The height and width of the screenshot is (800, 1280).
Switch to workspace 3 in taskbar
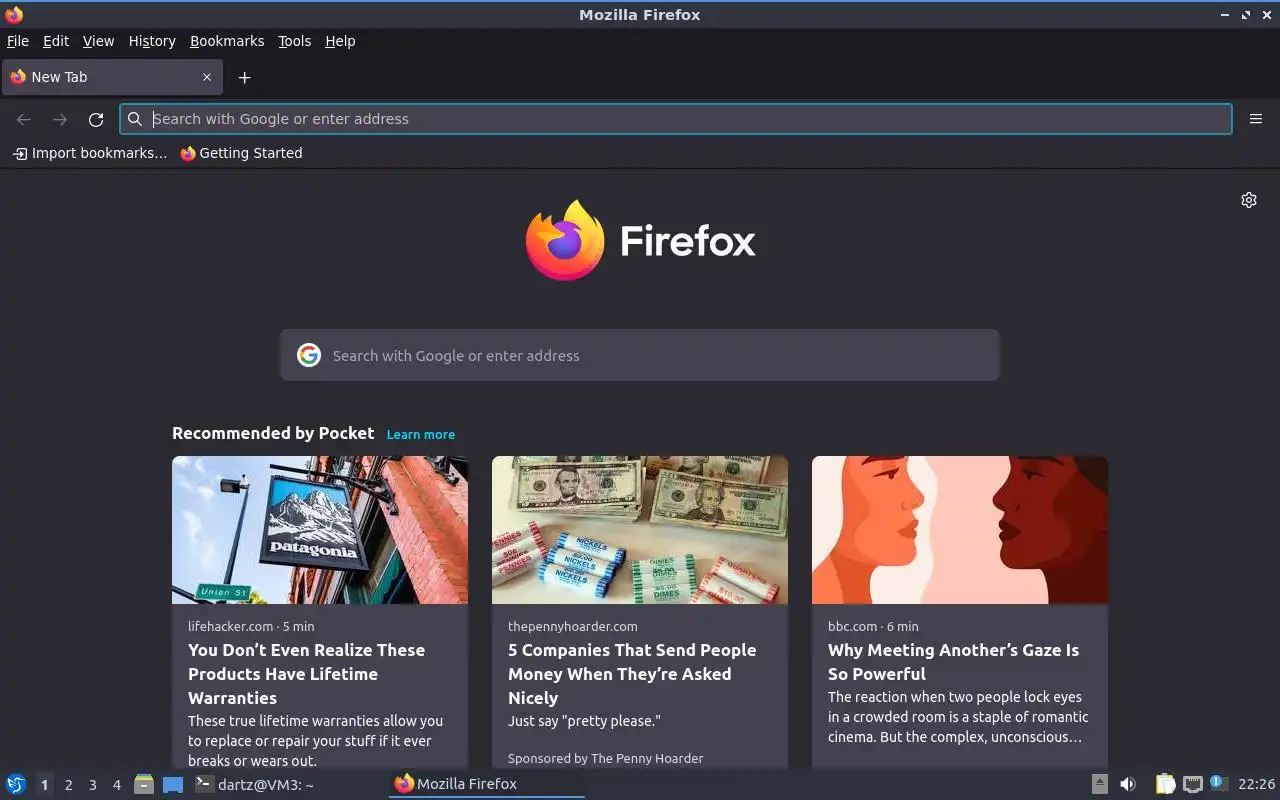click(92, 785)
